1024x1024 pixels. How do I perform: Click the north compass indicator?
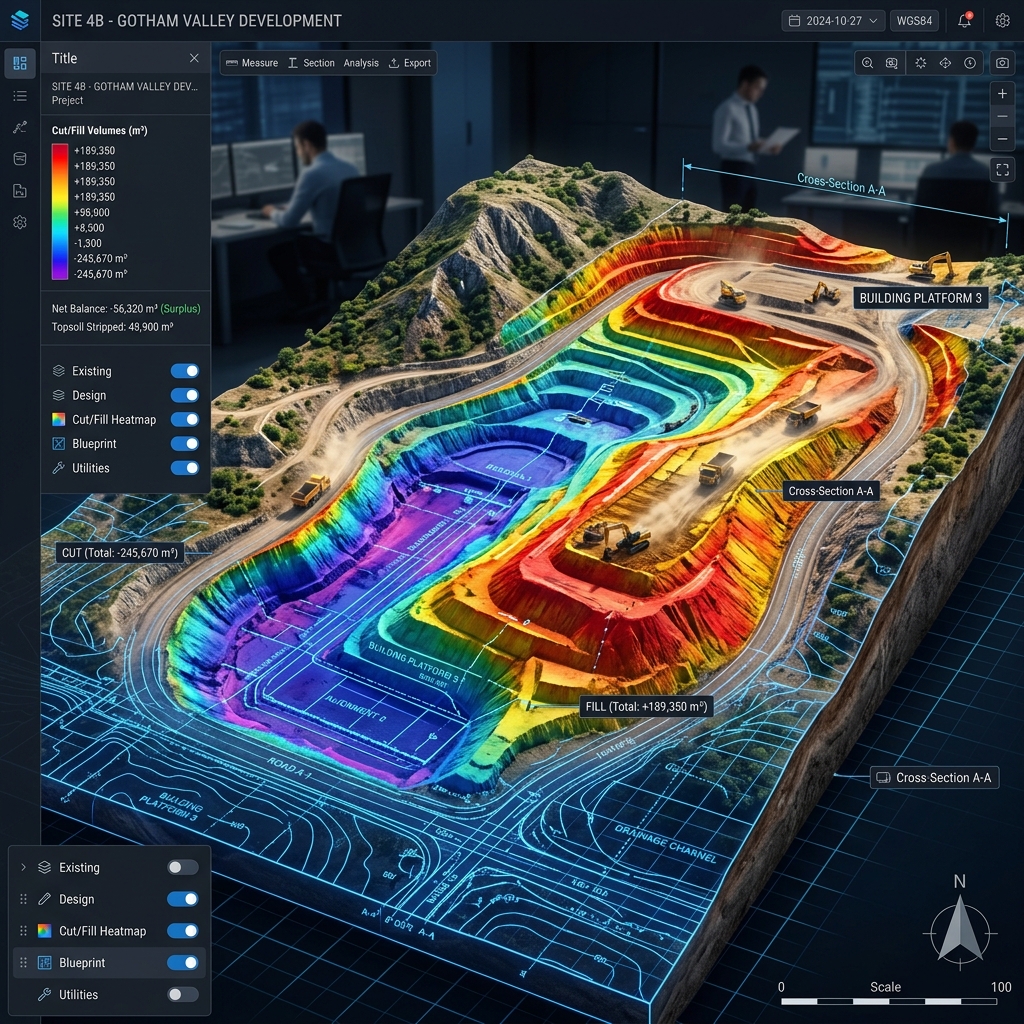[x=959, y=930]
